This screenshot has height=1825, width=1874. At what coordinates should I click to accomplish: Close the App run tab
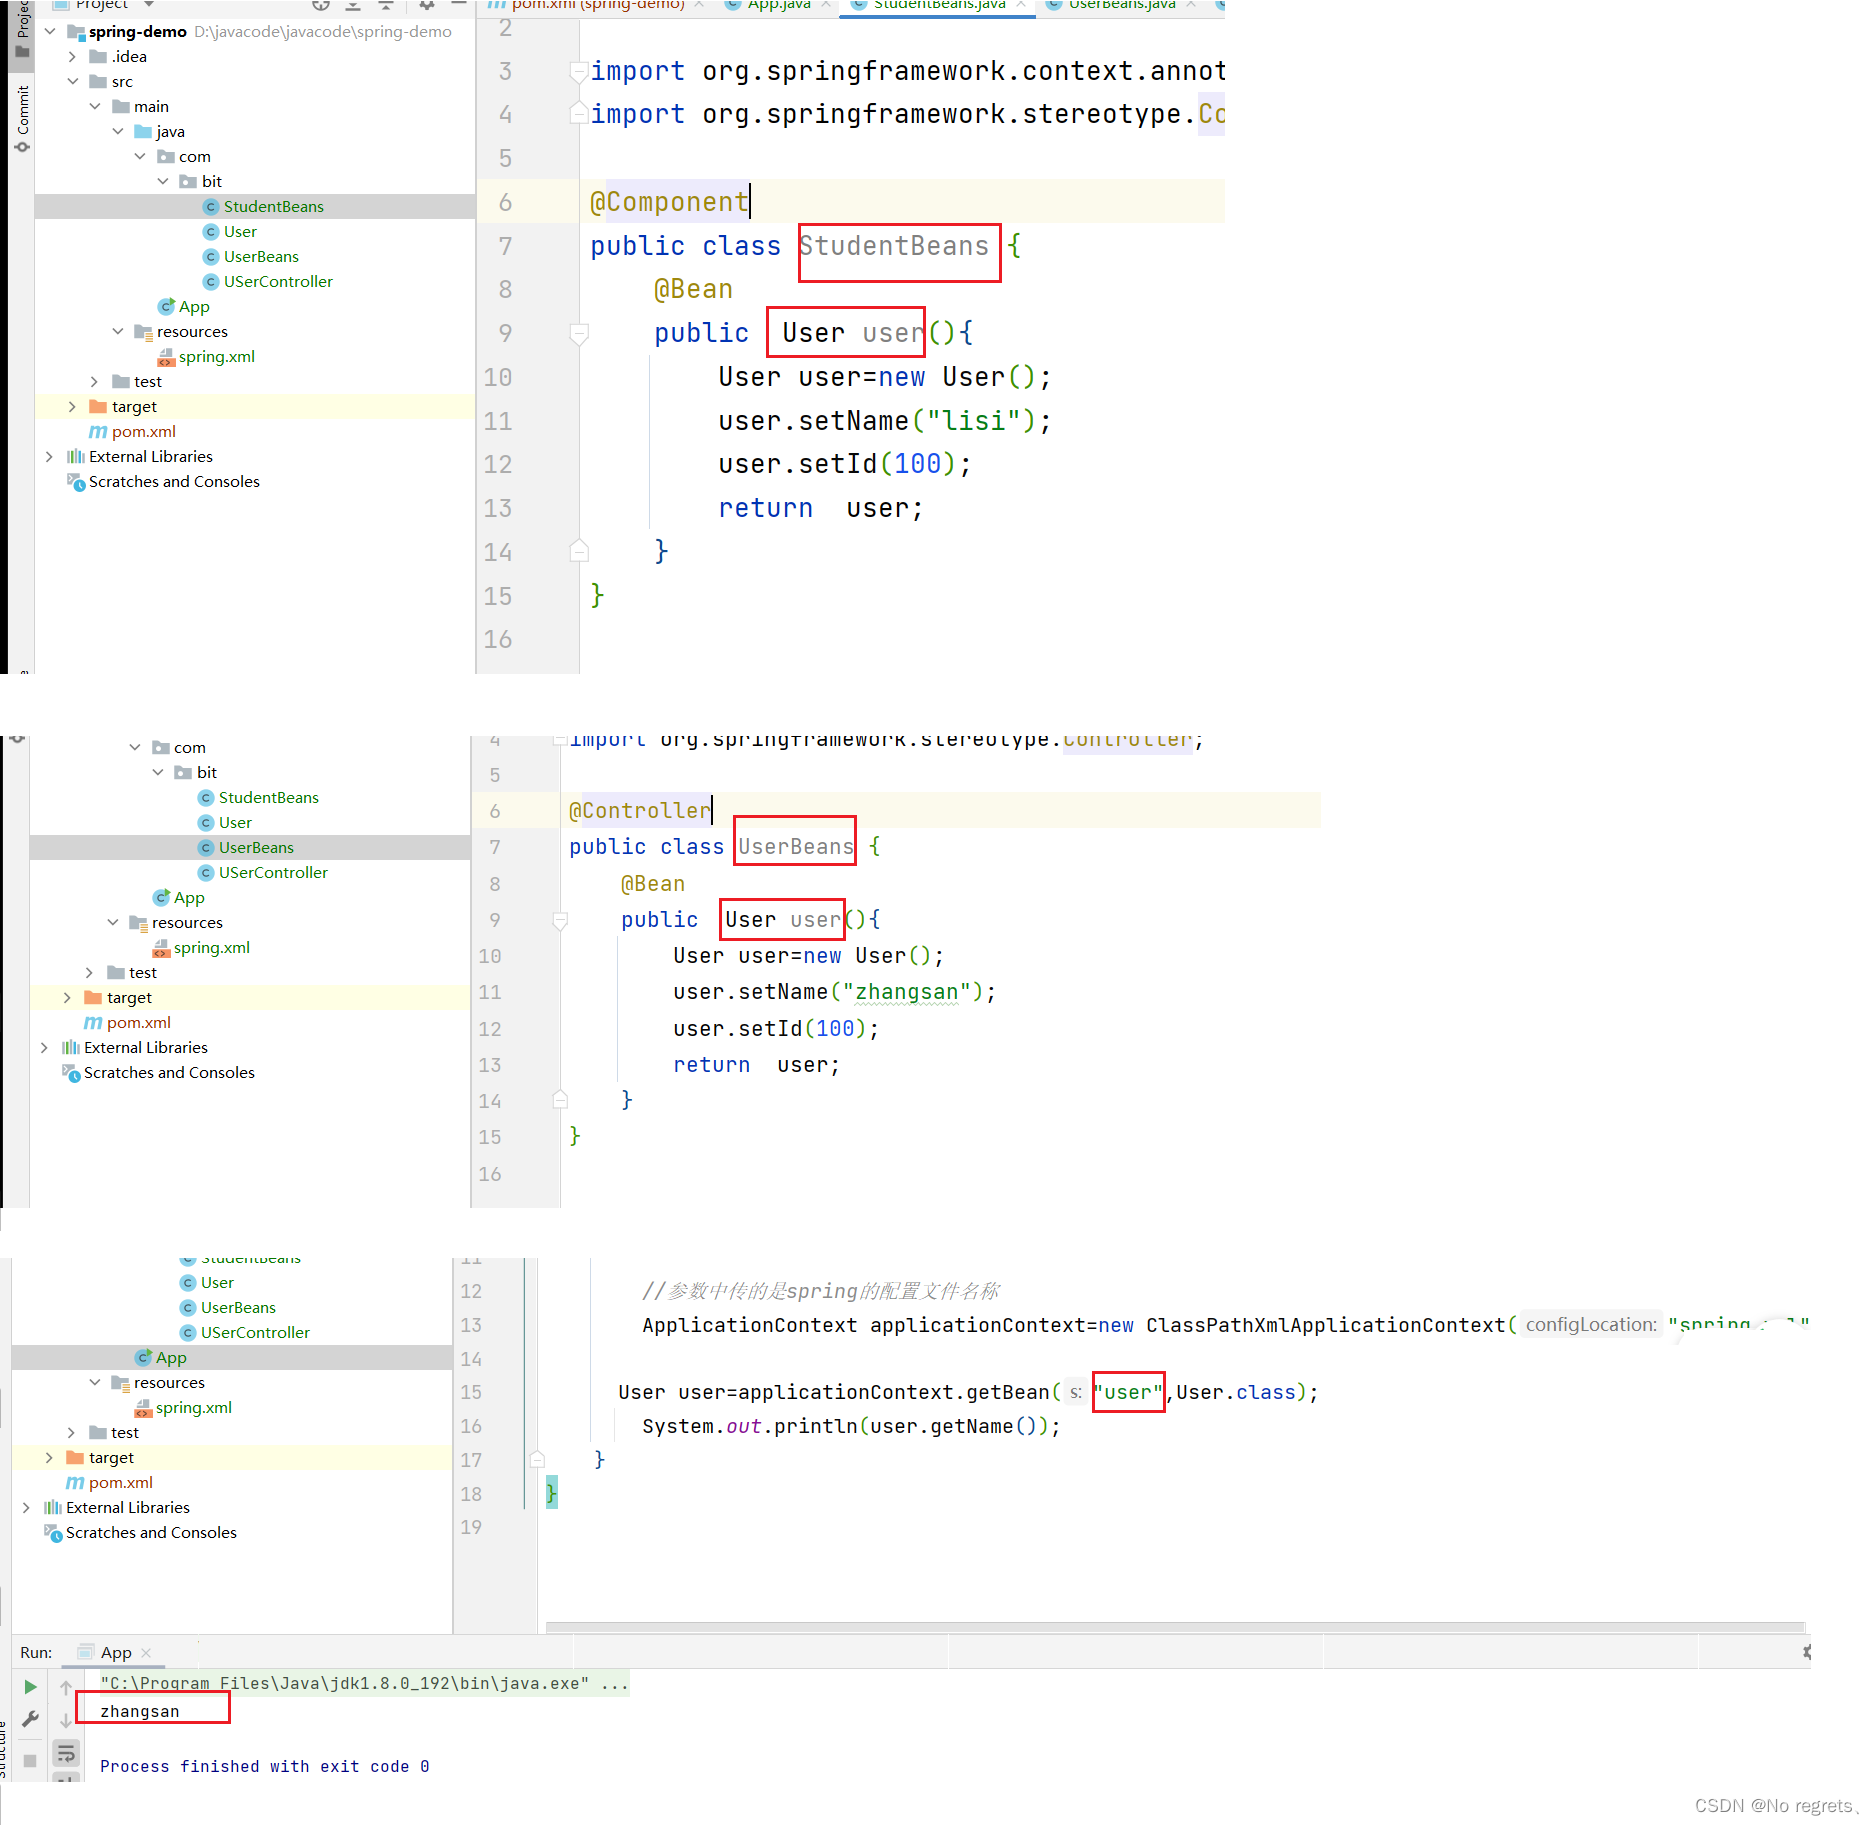tap(146, 1653)
